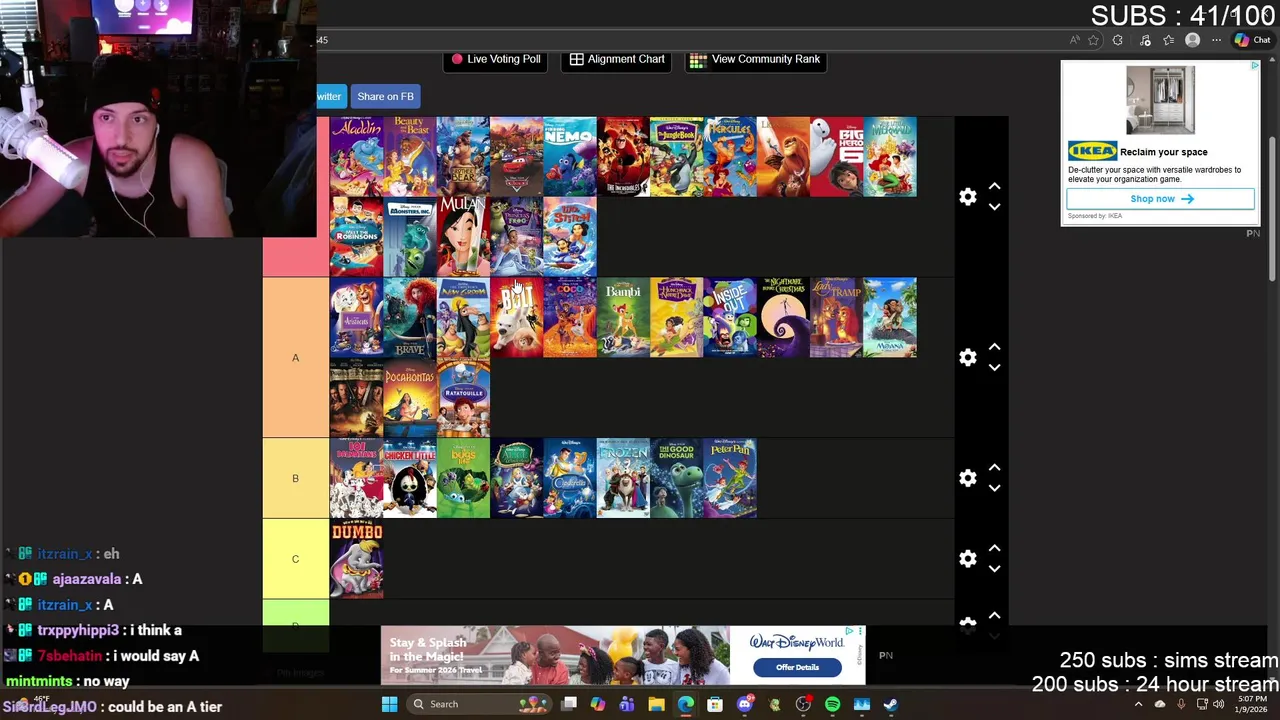Move the C tier row up
This screenshot has width=1280, height=720.
point(994,549)
